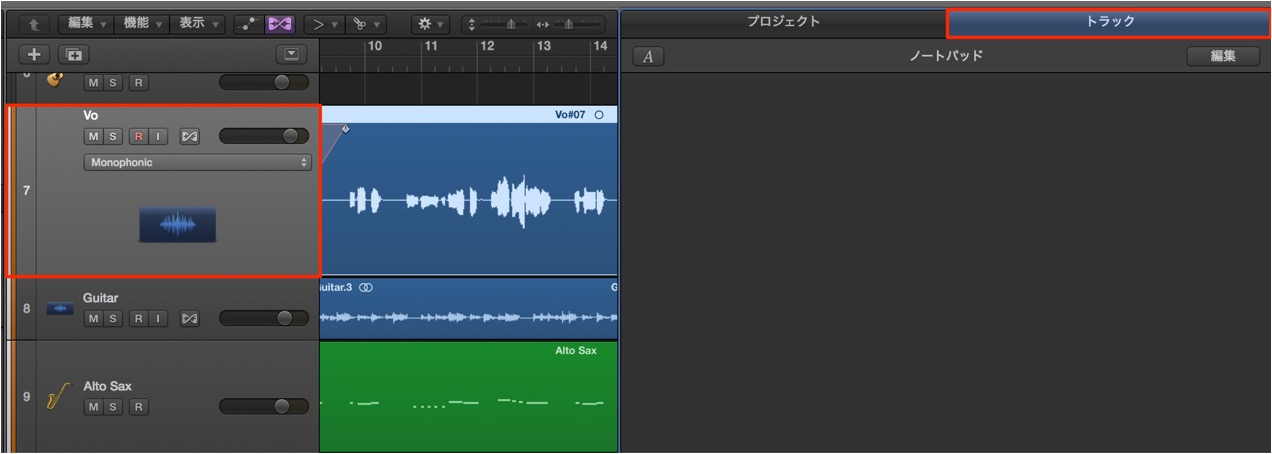Open the Monophonic flex mode dropdown
The height and width of the screenshot is (454, 1272).
[198, 162]
